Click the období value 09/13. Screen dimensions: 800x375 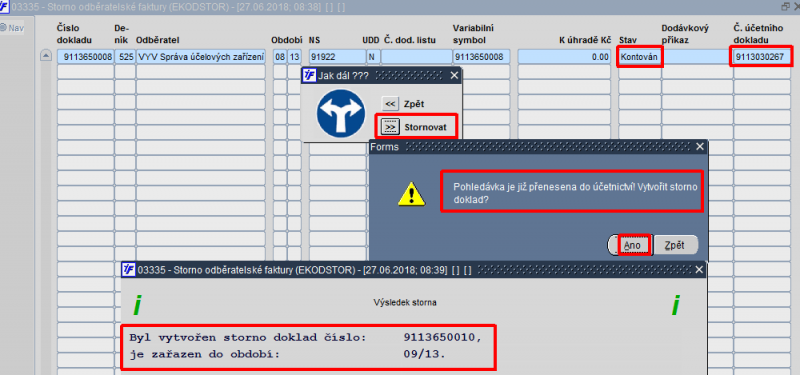[x=423, y=353]
